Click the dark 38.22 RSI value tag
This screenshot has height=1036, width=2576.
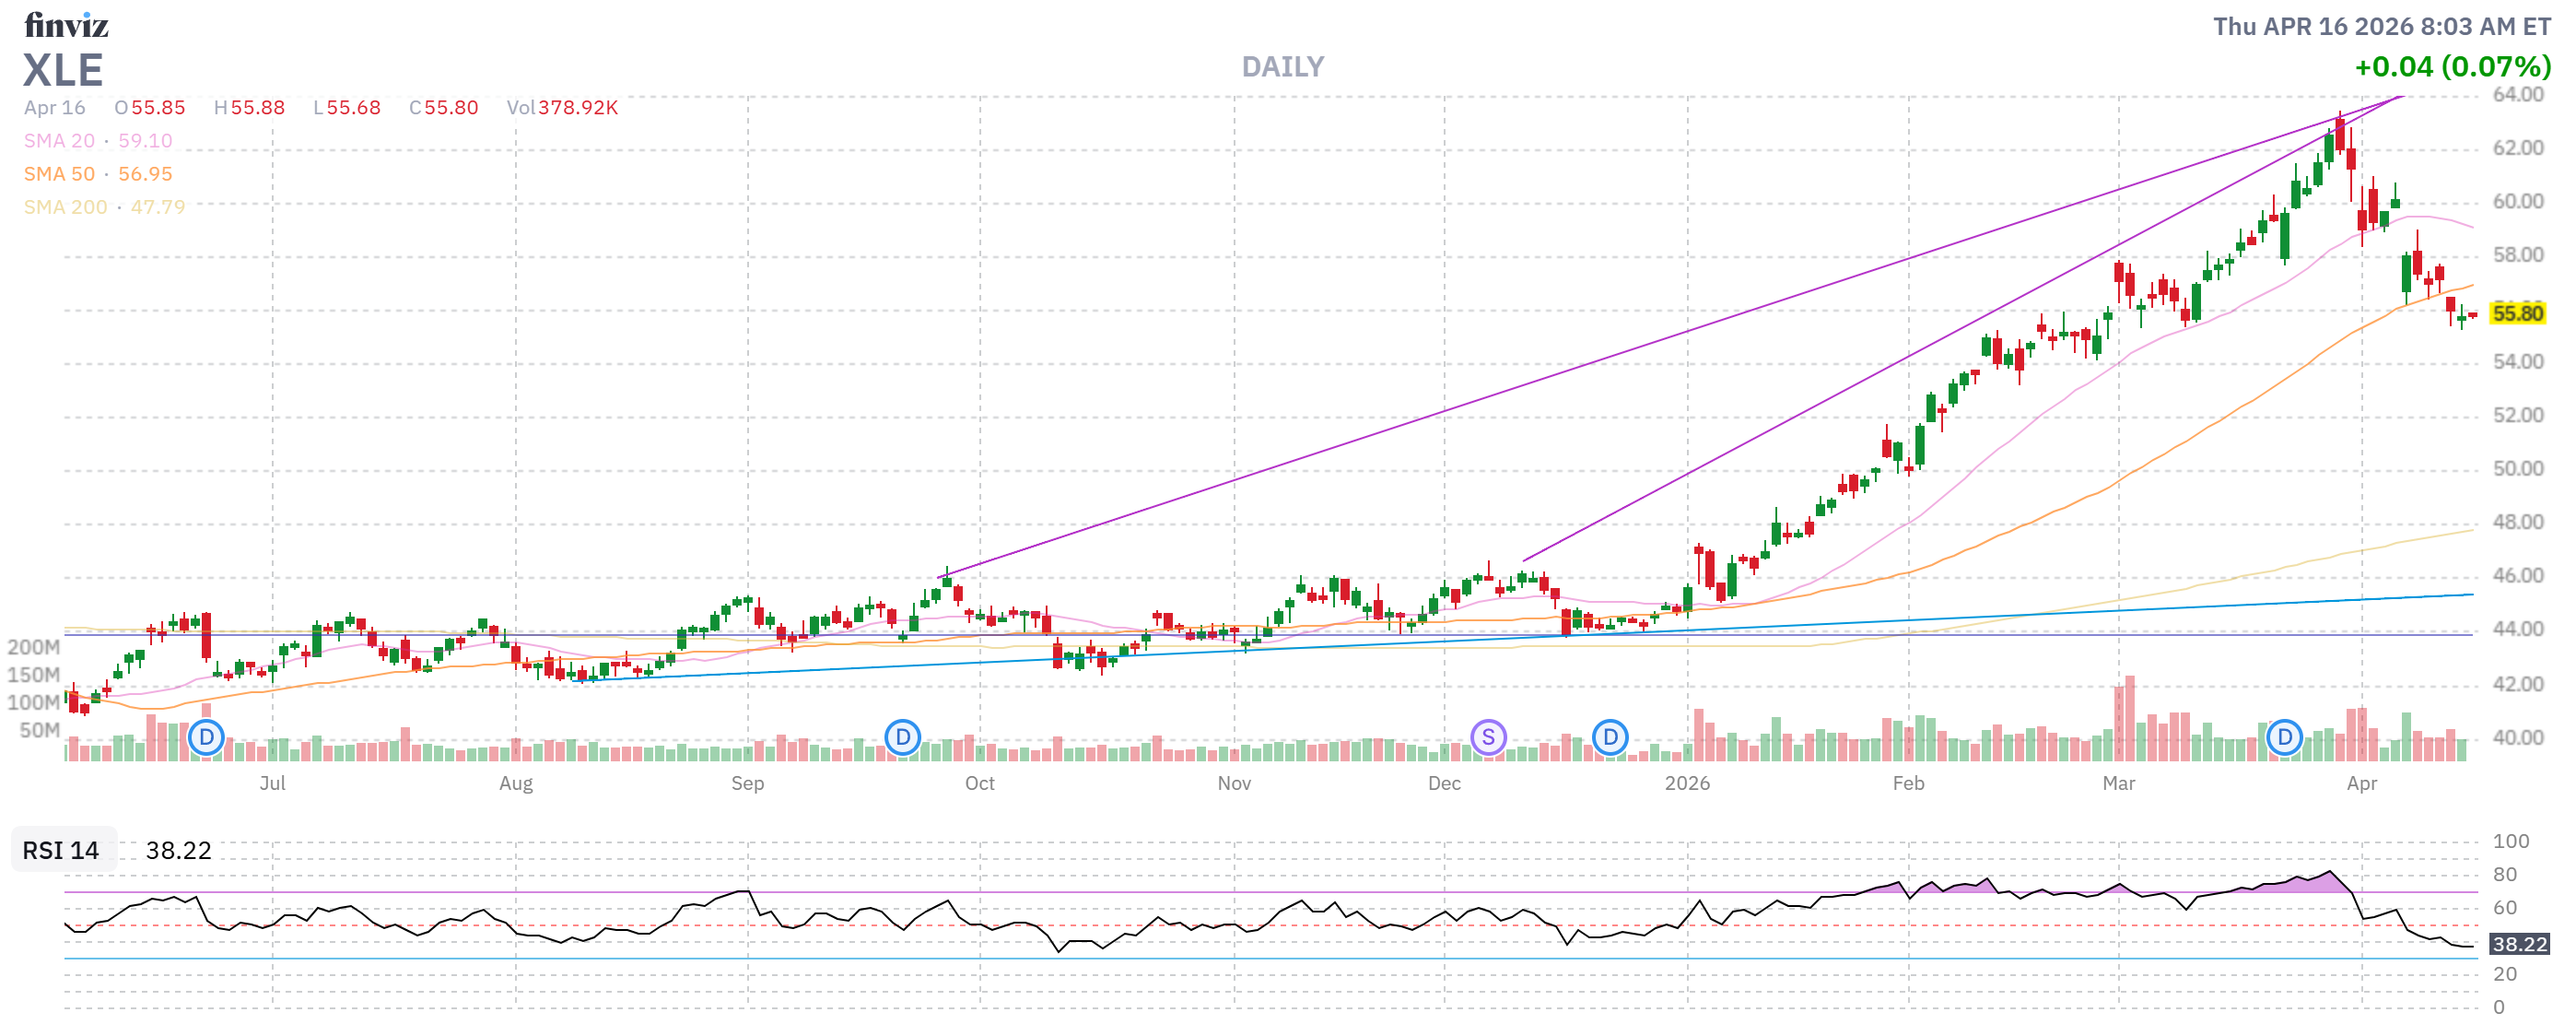tap(2518, 944)
